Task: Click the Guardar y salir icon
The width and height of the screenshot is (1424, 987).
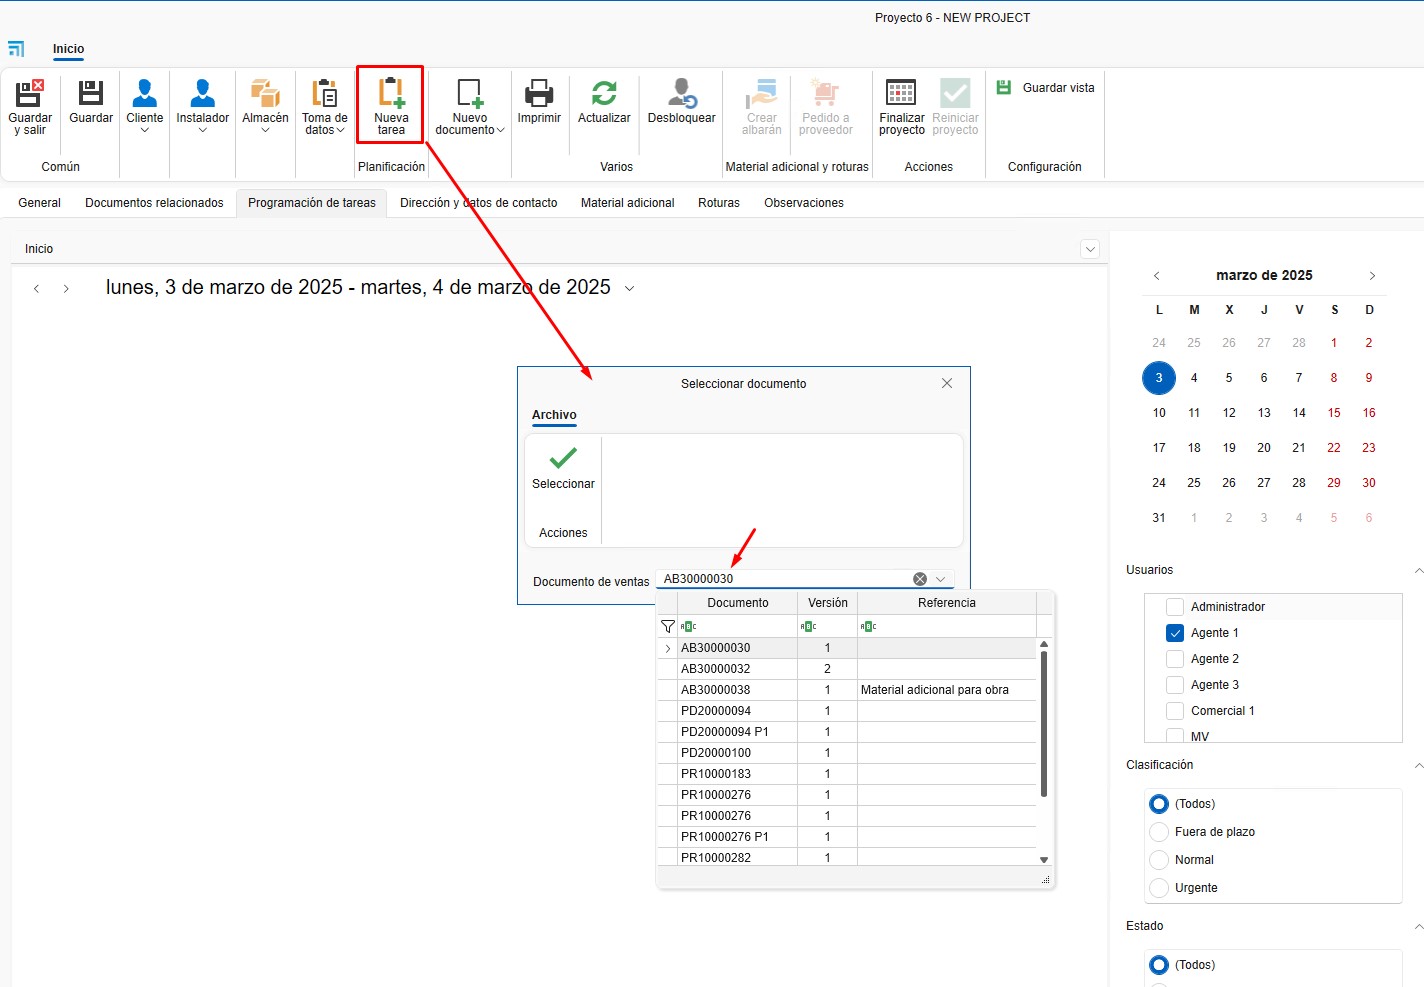Action: (30, 93)
